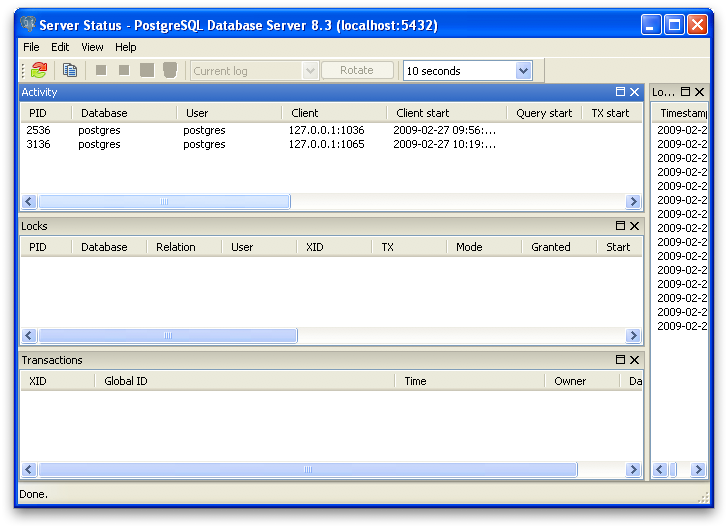Open the Help menu
Image resolution: width=728 pixels, height=528 pixels.
(x=125, y=47)
